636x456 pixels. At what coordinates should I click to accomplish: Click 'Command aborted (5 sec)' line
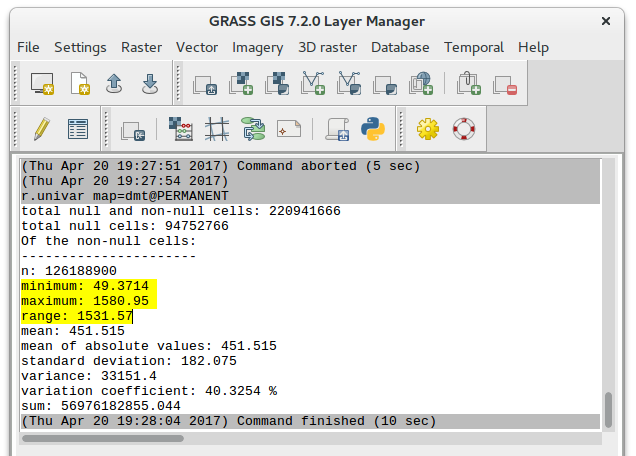[221, 166]
